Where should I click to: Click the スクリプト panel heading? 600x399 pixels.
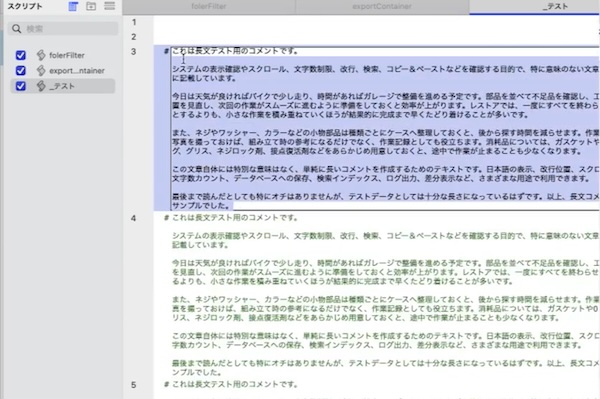point(24,6)
